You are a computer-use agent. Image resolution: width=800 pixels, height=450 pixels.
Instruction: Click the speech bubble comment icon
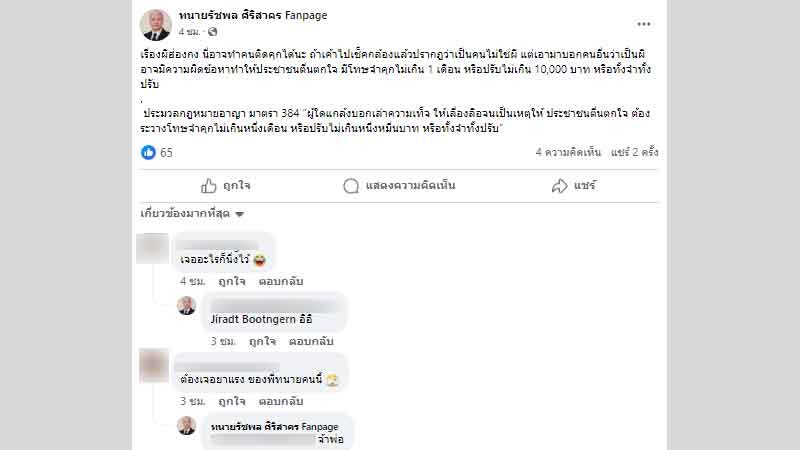351,186
